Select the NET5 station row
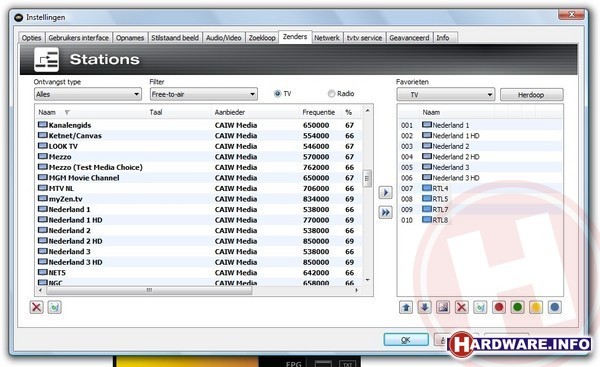600x367 pixels. click(198, 272)
